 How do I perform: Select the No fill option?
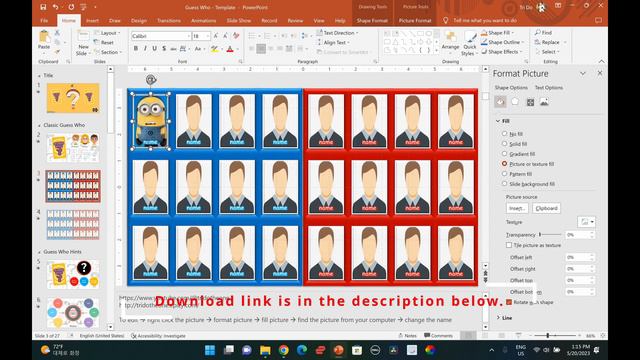[x=504, y=133]
